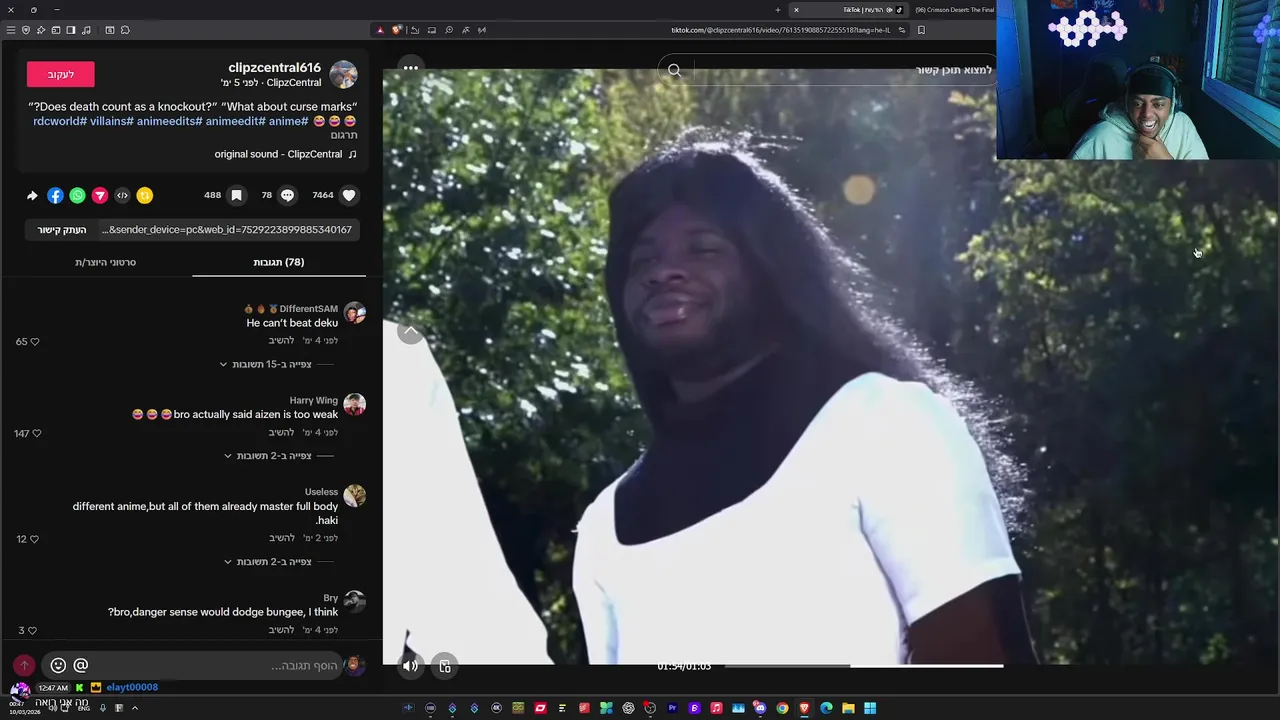Screen dimensions: 1280x720
Task: Switch to the comments (78) tab
Action: (279, 262)
